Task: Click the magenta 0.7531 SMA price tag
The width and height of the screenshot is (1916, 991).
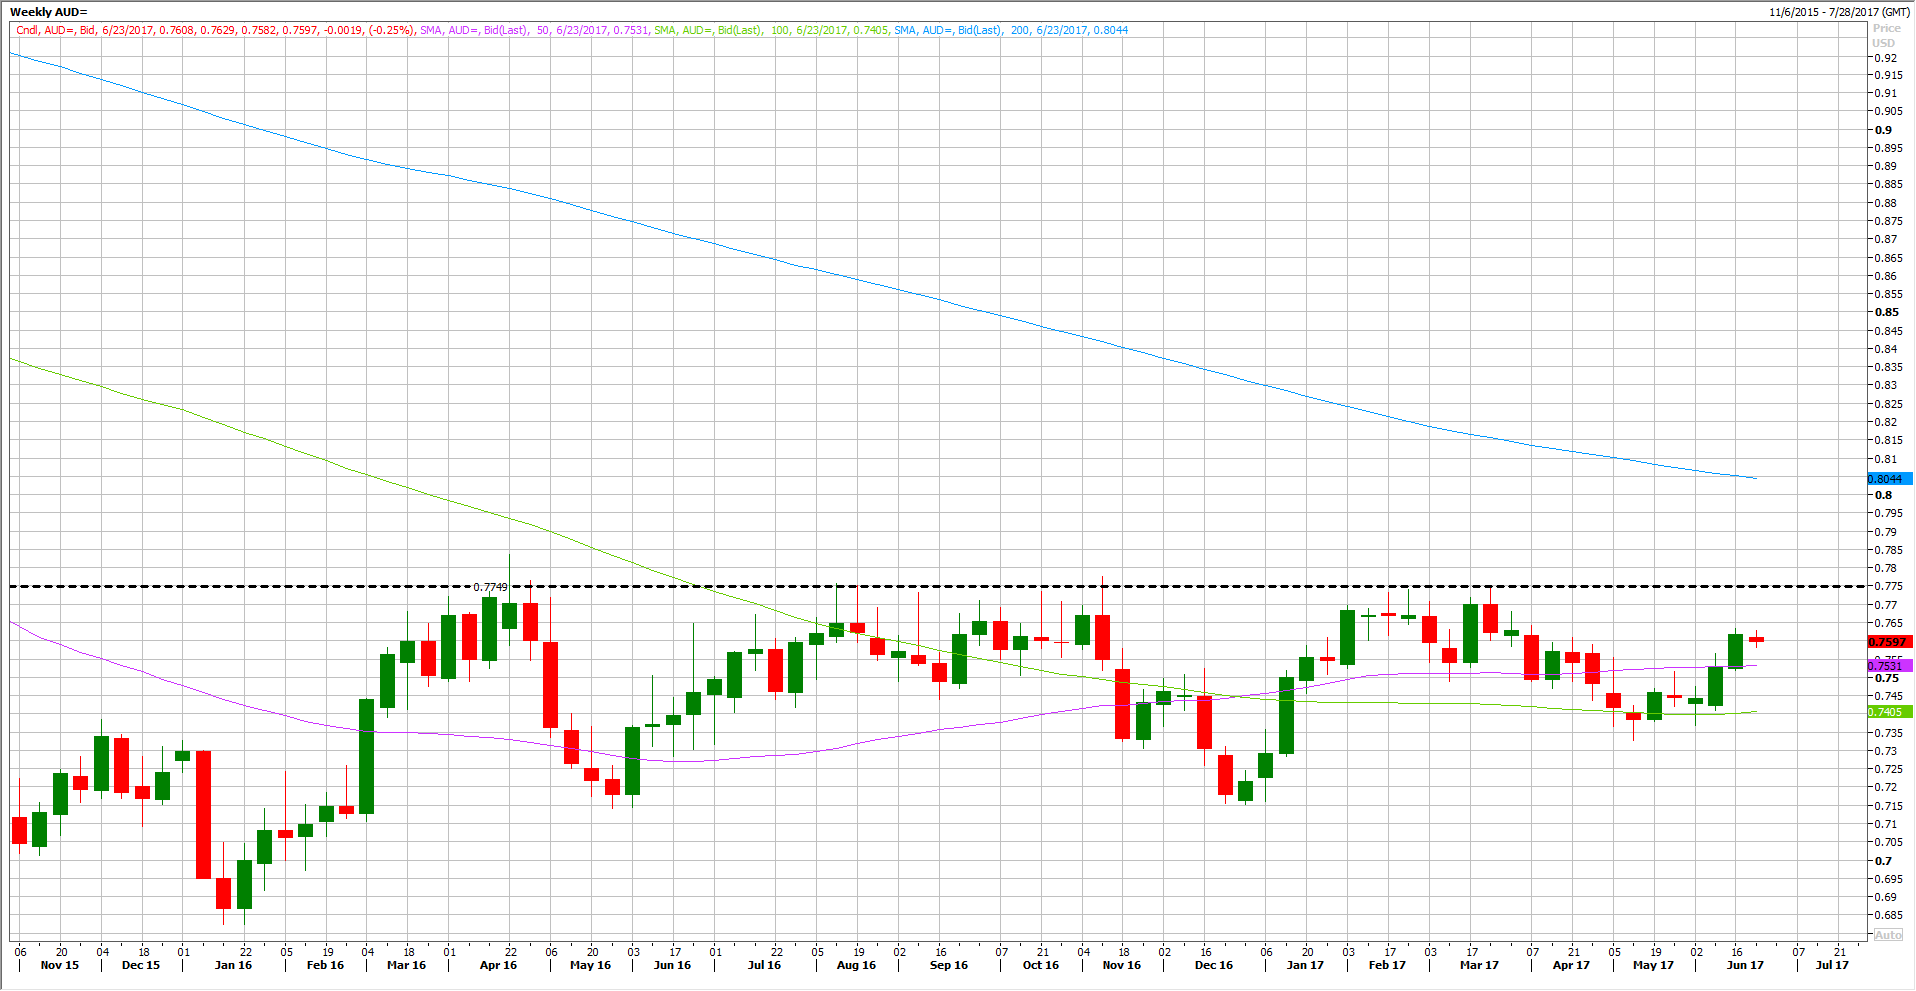Action: pyautogui.click(x=1888, y=666)
